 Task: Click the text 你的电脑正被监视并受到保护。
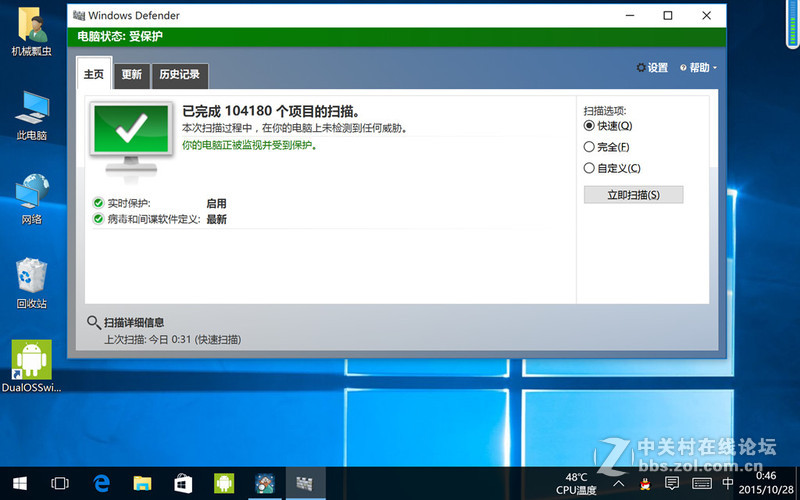tap(251, 145)
